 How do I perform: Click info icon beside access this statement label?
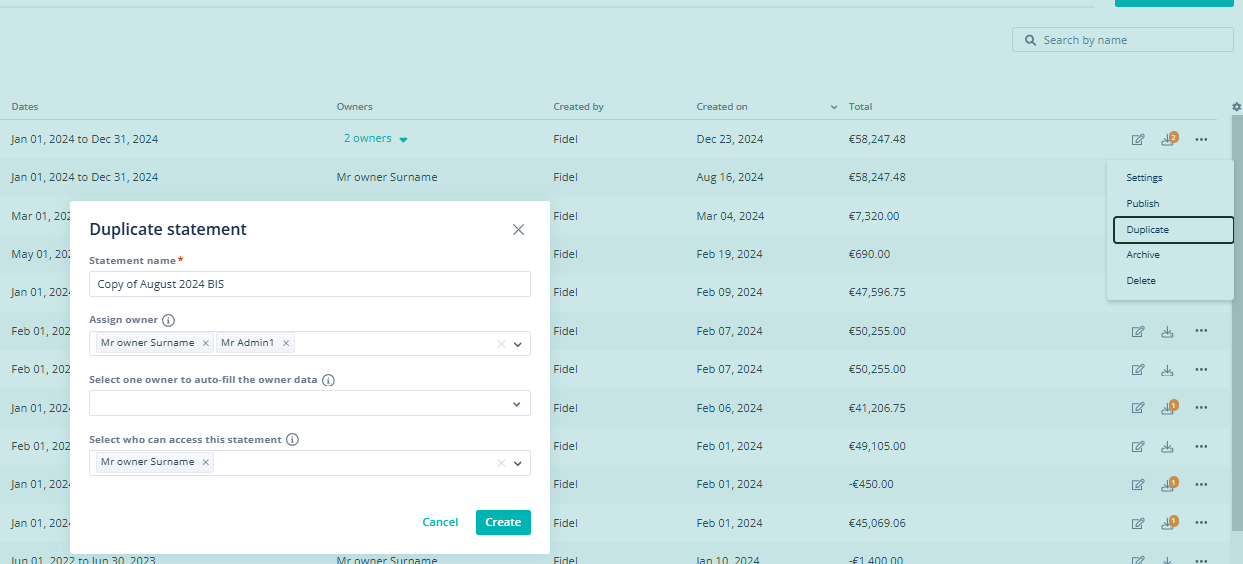292,439
